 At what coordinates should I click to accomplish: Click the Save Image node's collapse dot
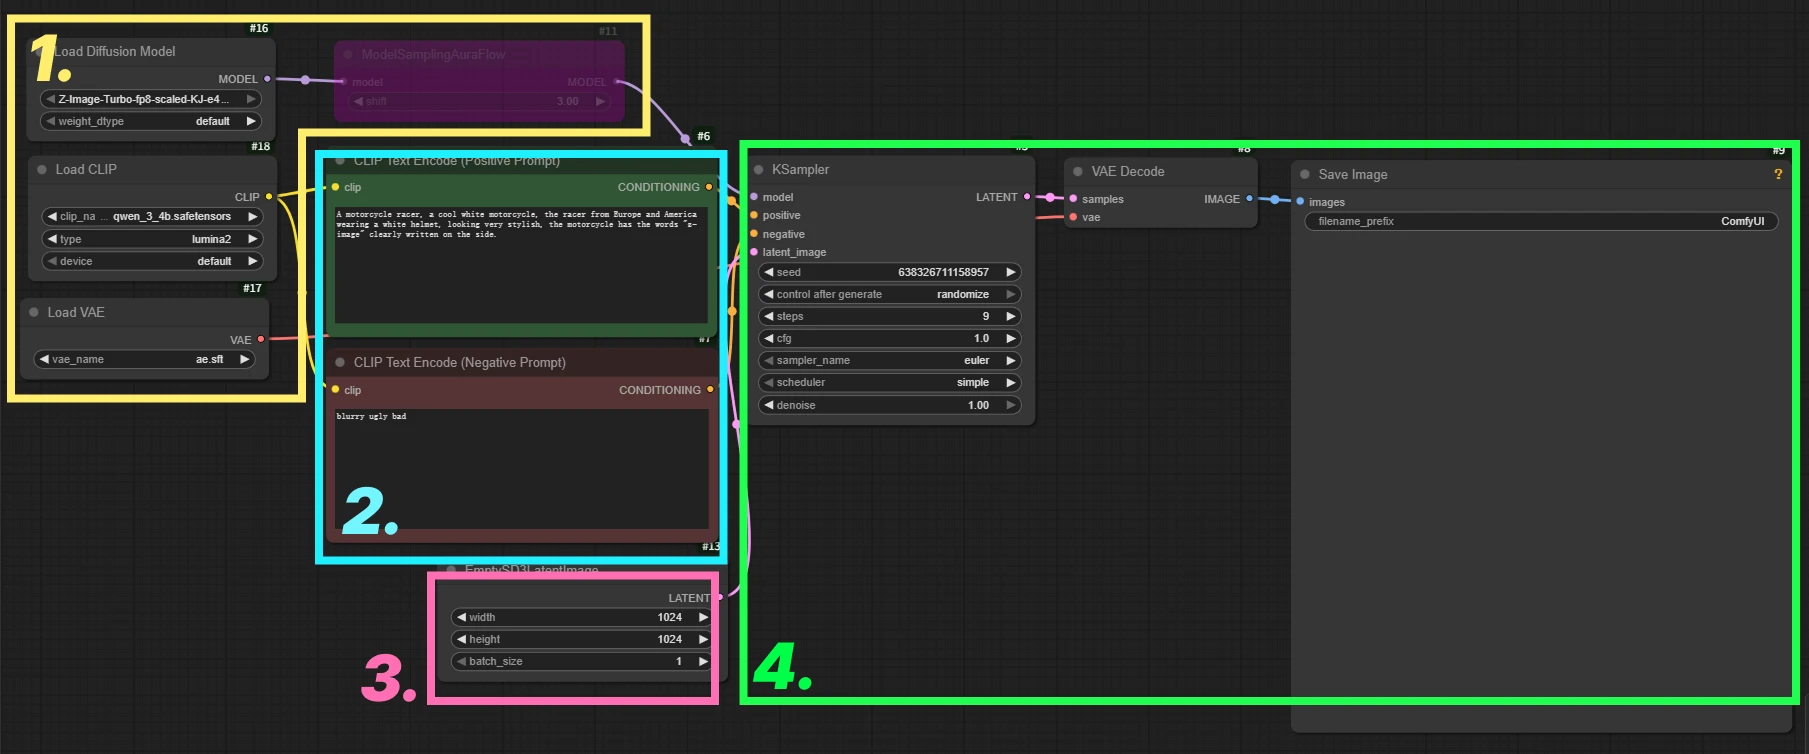click(1305, 175)
